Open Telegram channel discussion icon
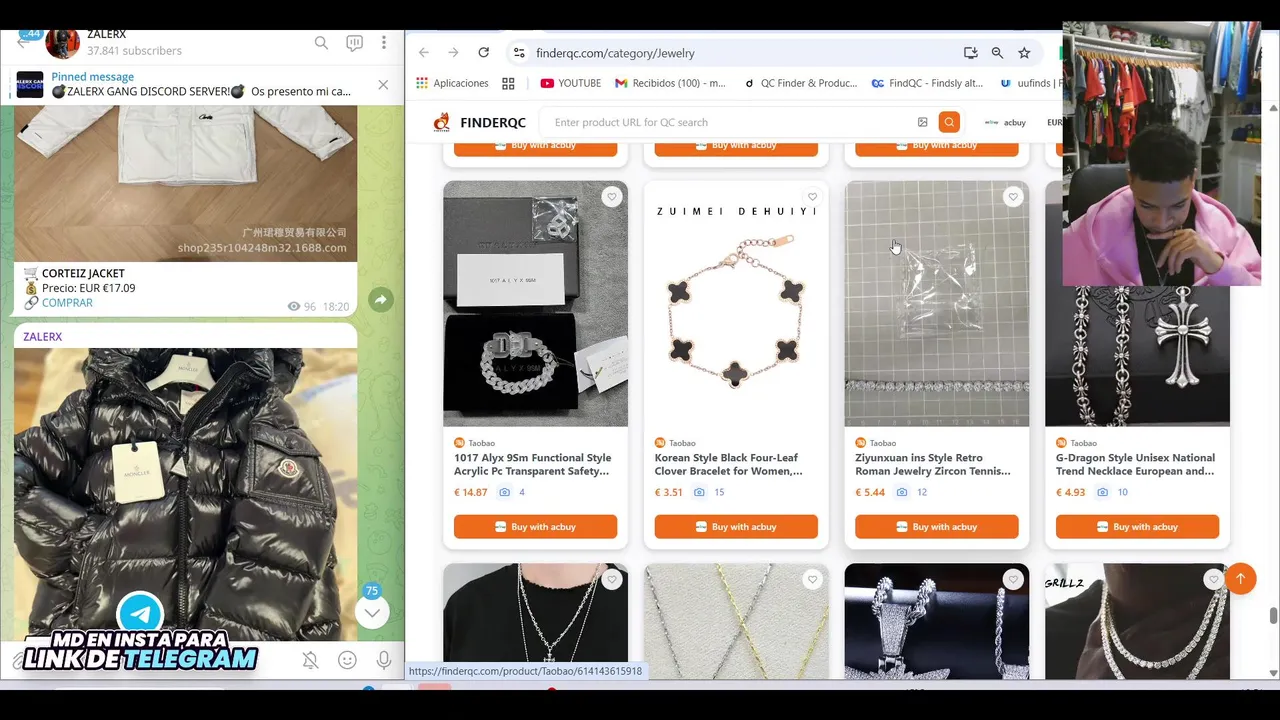 (x=354, y=43)
